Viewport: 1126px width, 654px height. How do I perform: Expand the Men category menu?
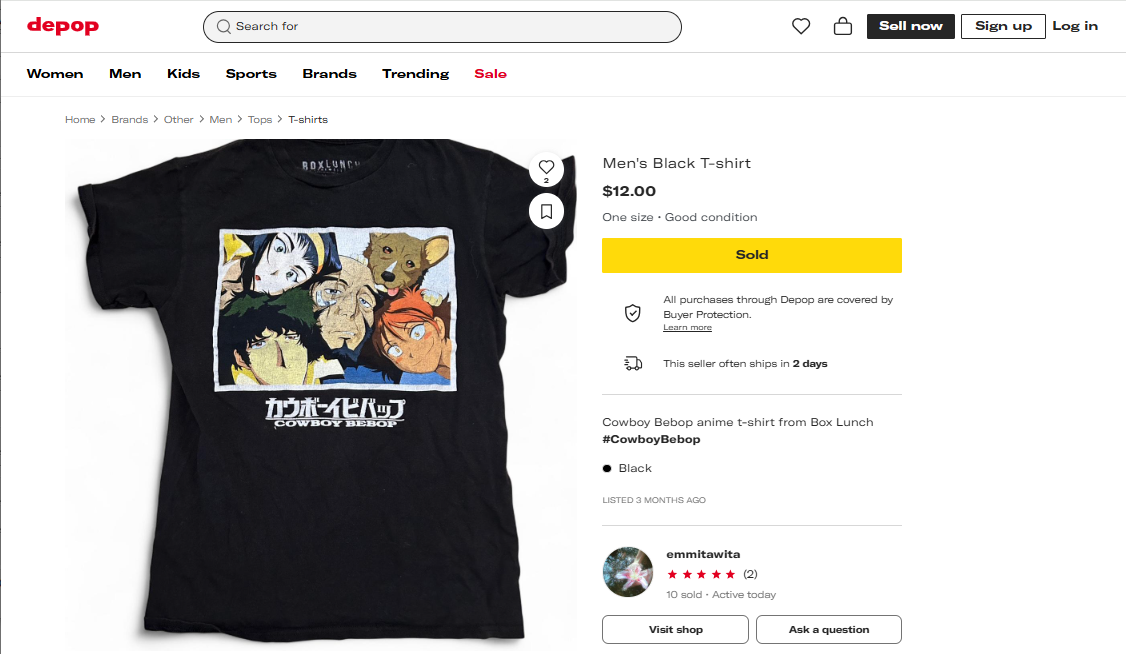(125, 73)
